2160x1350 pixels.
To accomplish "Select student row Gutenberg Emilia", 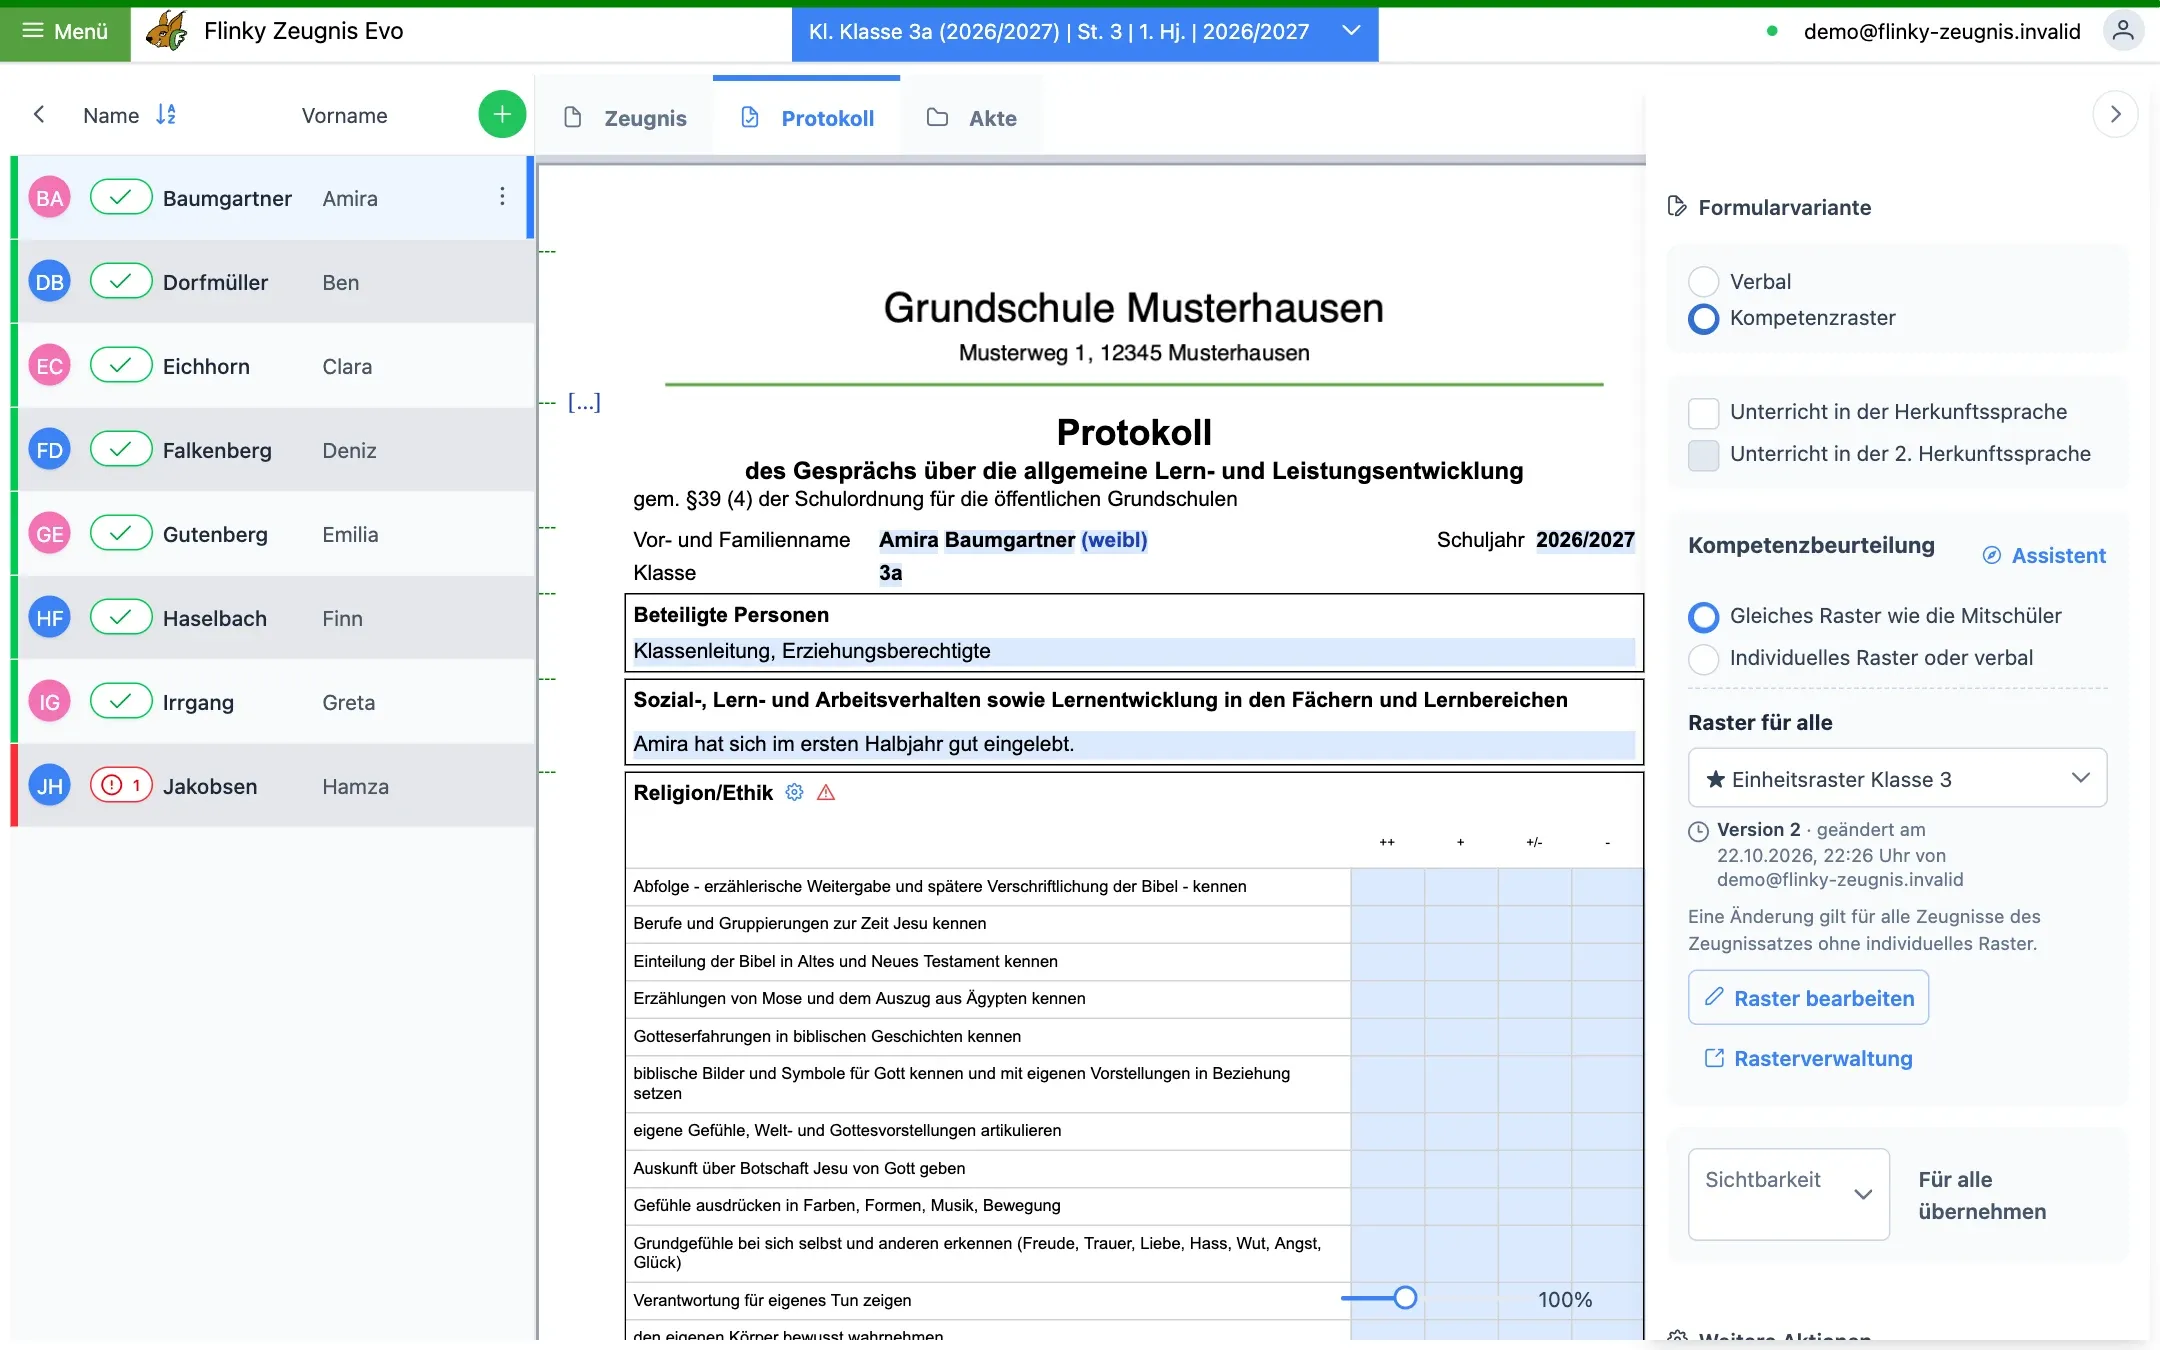I will [274, 534].
